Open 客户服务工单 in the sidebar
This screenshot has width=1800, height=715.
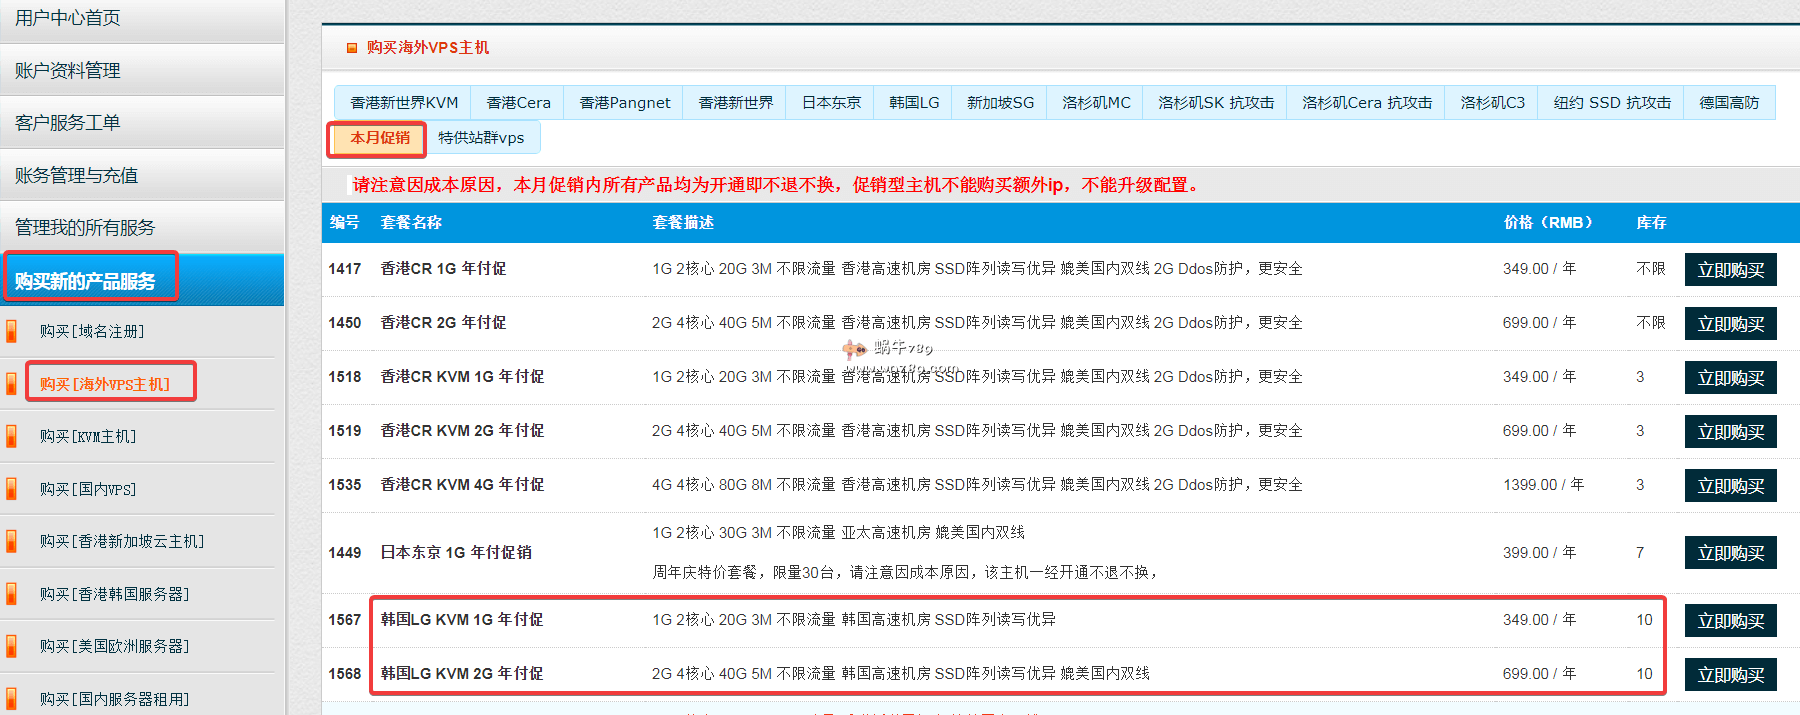[x=68, y=123]
